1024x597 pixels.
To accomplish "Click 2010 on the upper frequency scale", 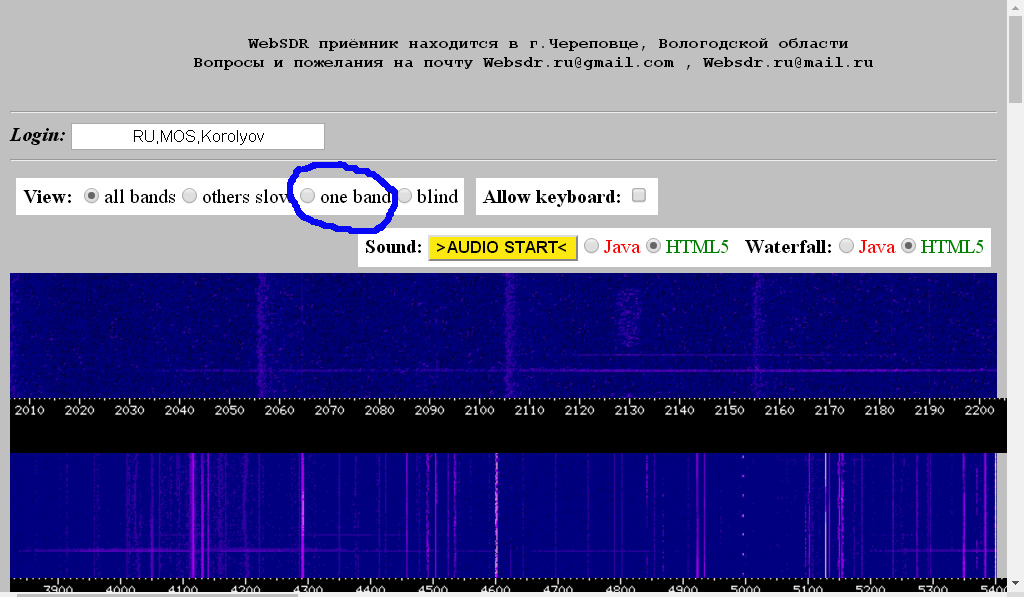I will click(x=29, y=410).
